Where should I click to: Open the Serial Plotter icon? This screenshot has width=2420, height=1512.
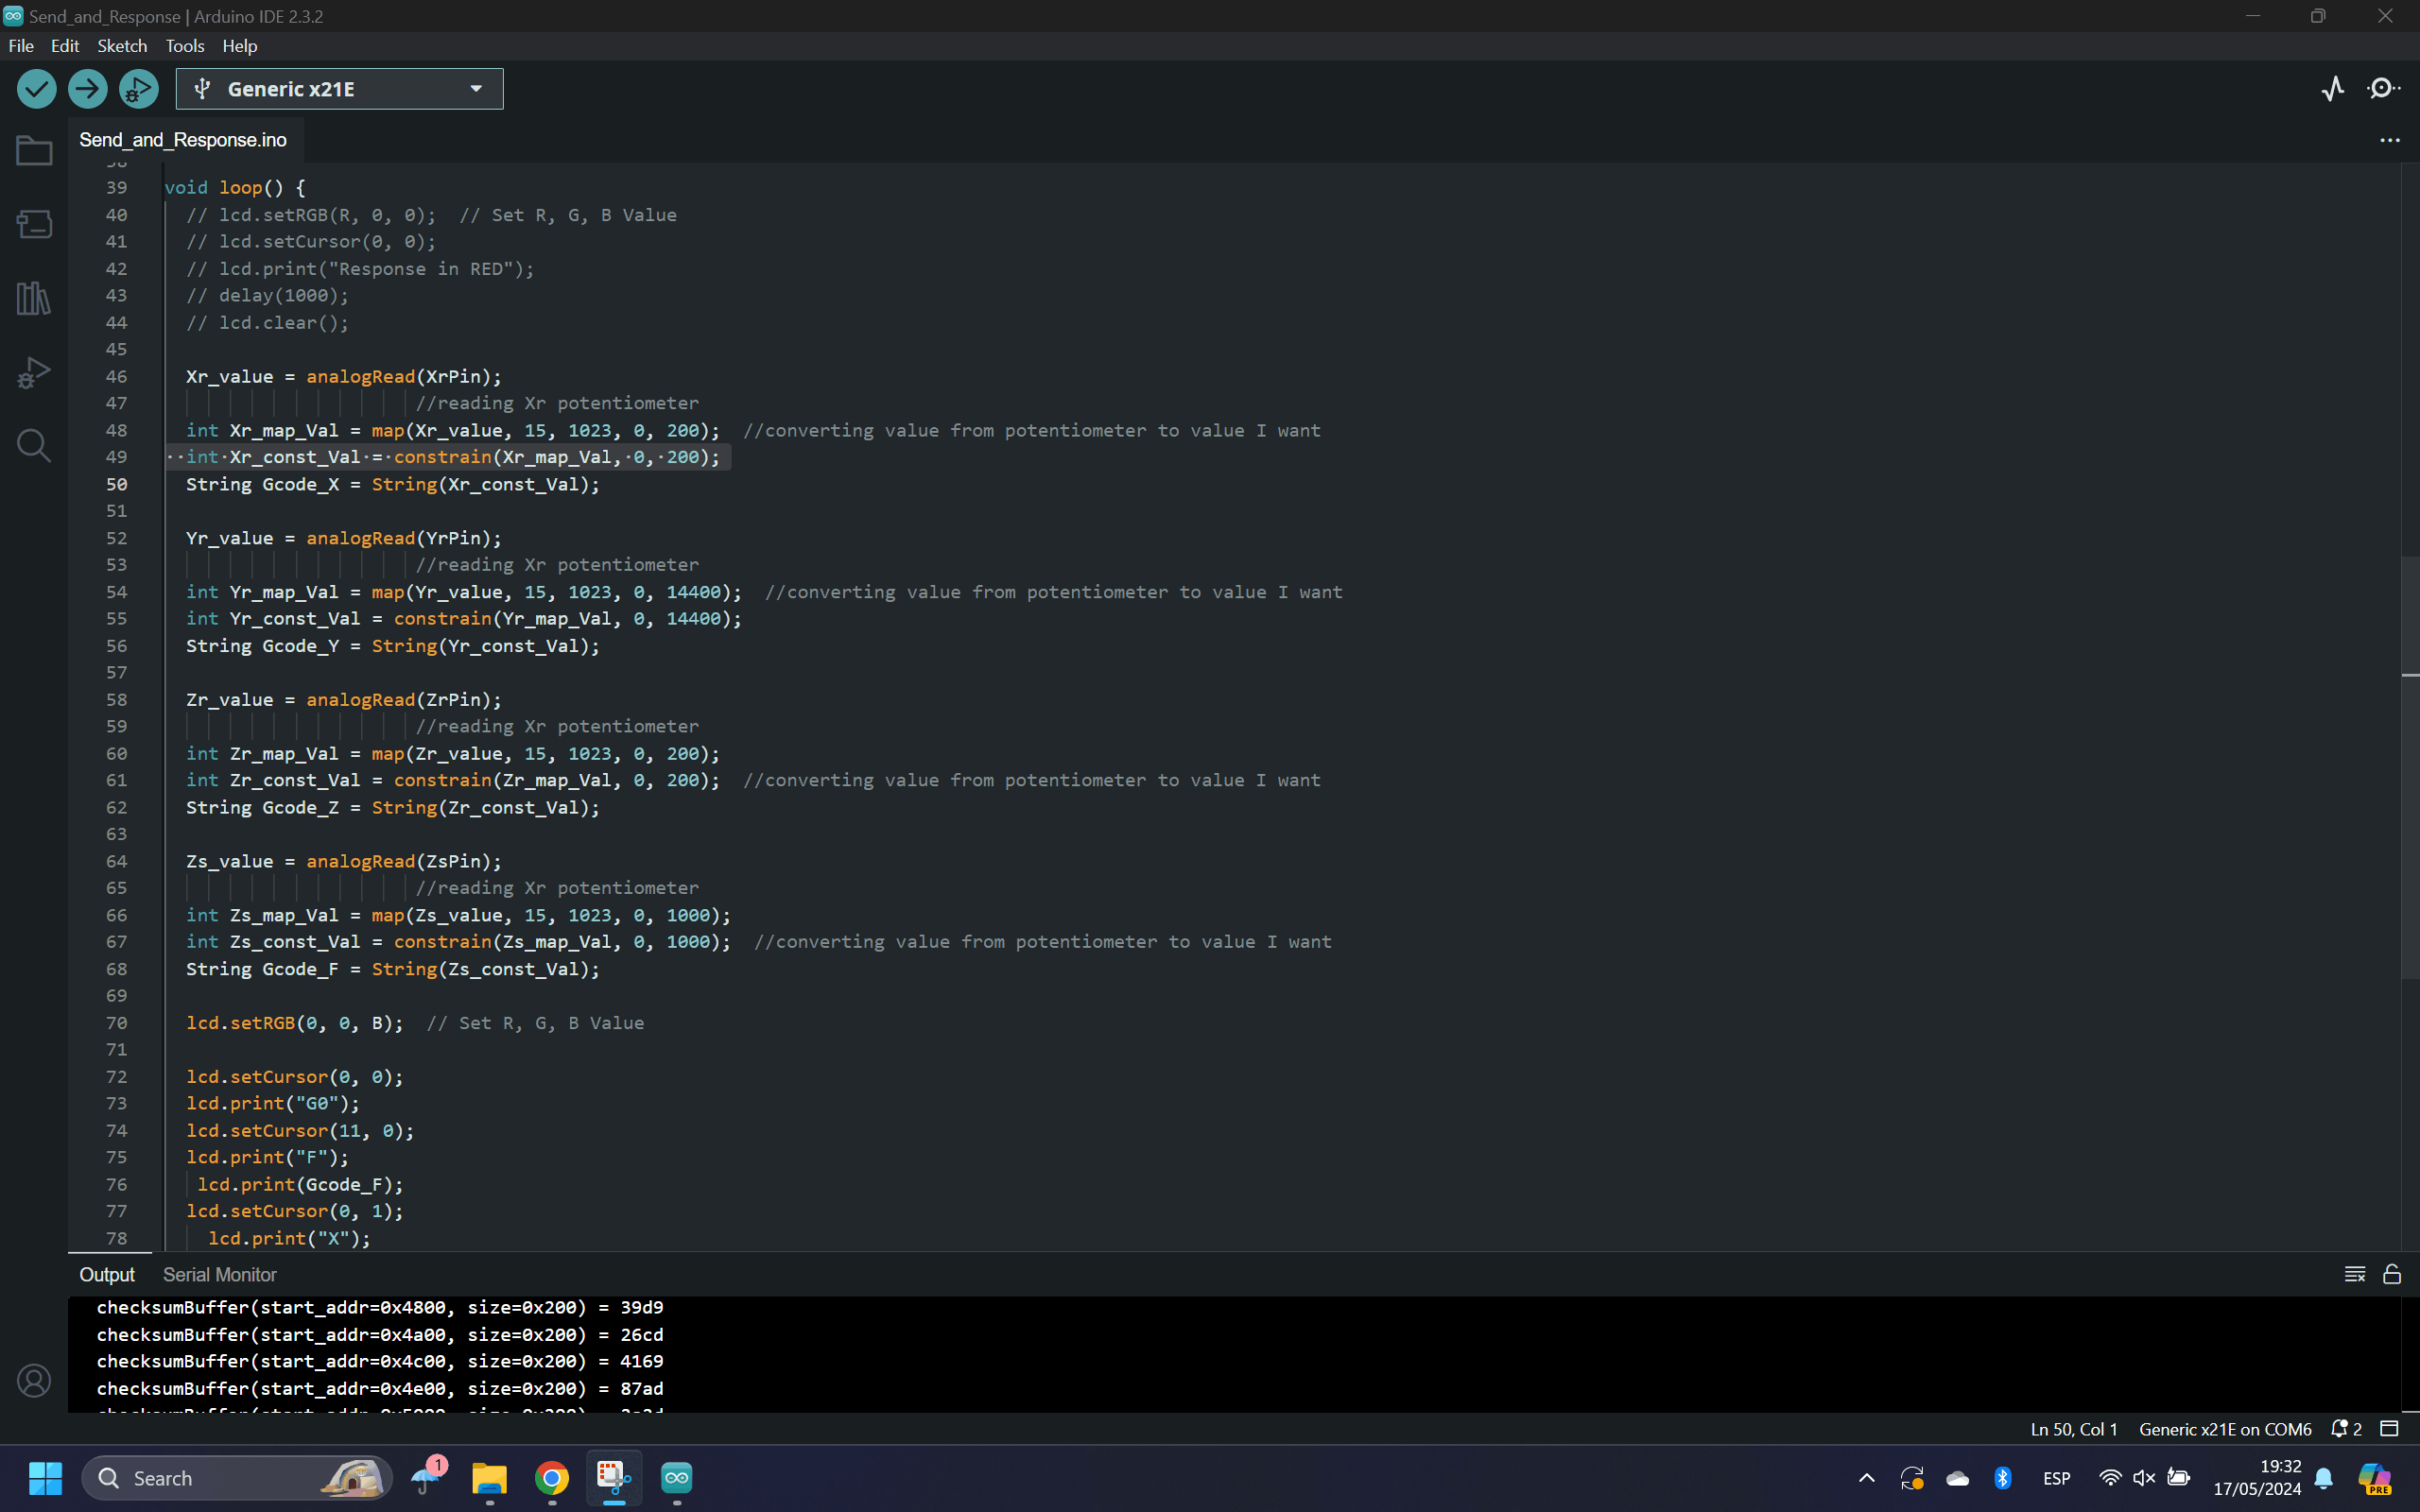[2332, 89]
